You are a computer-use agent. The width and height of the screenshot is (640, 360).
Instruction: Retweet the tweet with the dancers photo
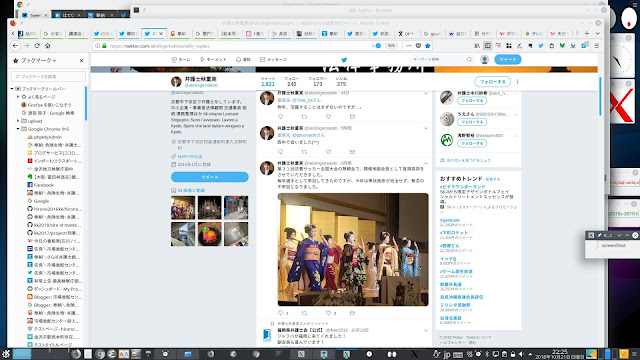click(x=304, y=313)
